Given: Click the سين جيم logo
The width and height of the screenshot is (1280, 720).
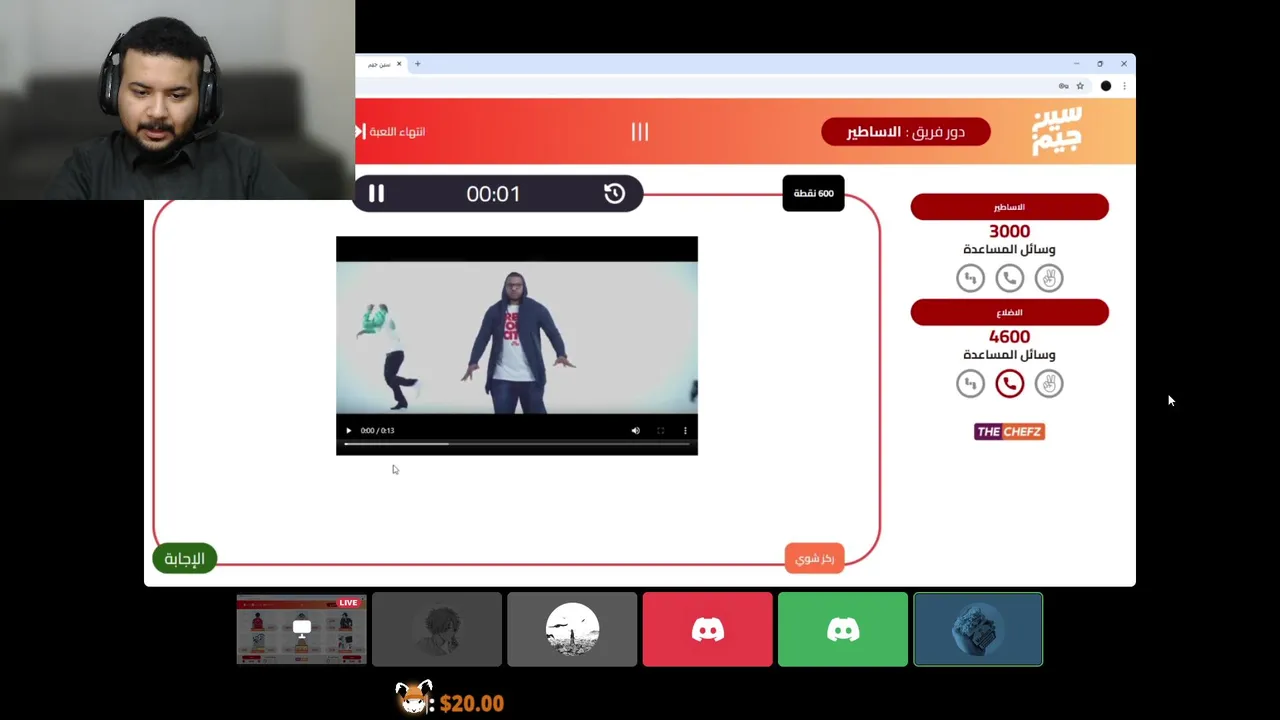Looking at the screenshot, I should coord(1057,131).
